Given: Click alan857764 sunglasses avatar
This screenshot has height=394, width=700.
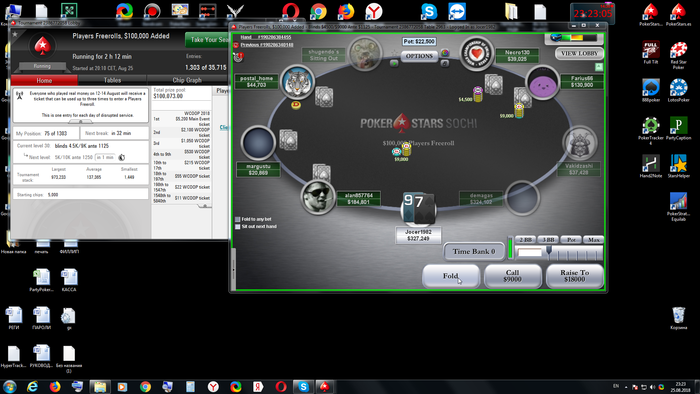Looking at the screenshot, I should pos(317,197).
